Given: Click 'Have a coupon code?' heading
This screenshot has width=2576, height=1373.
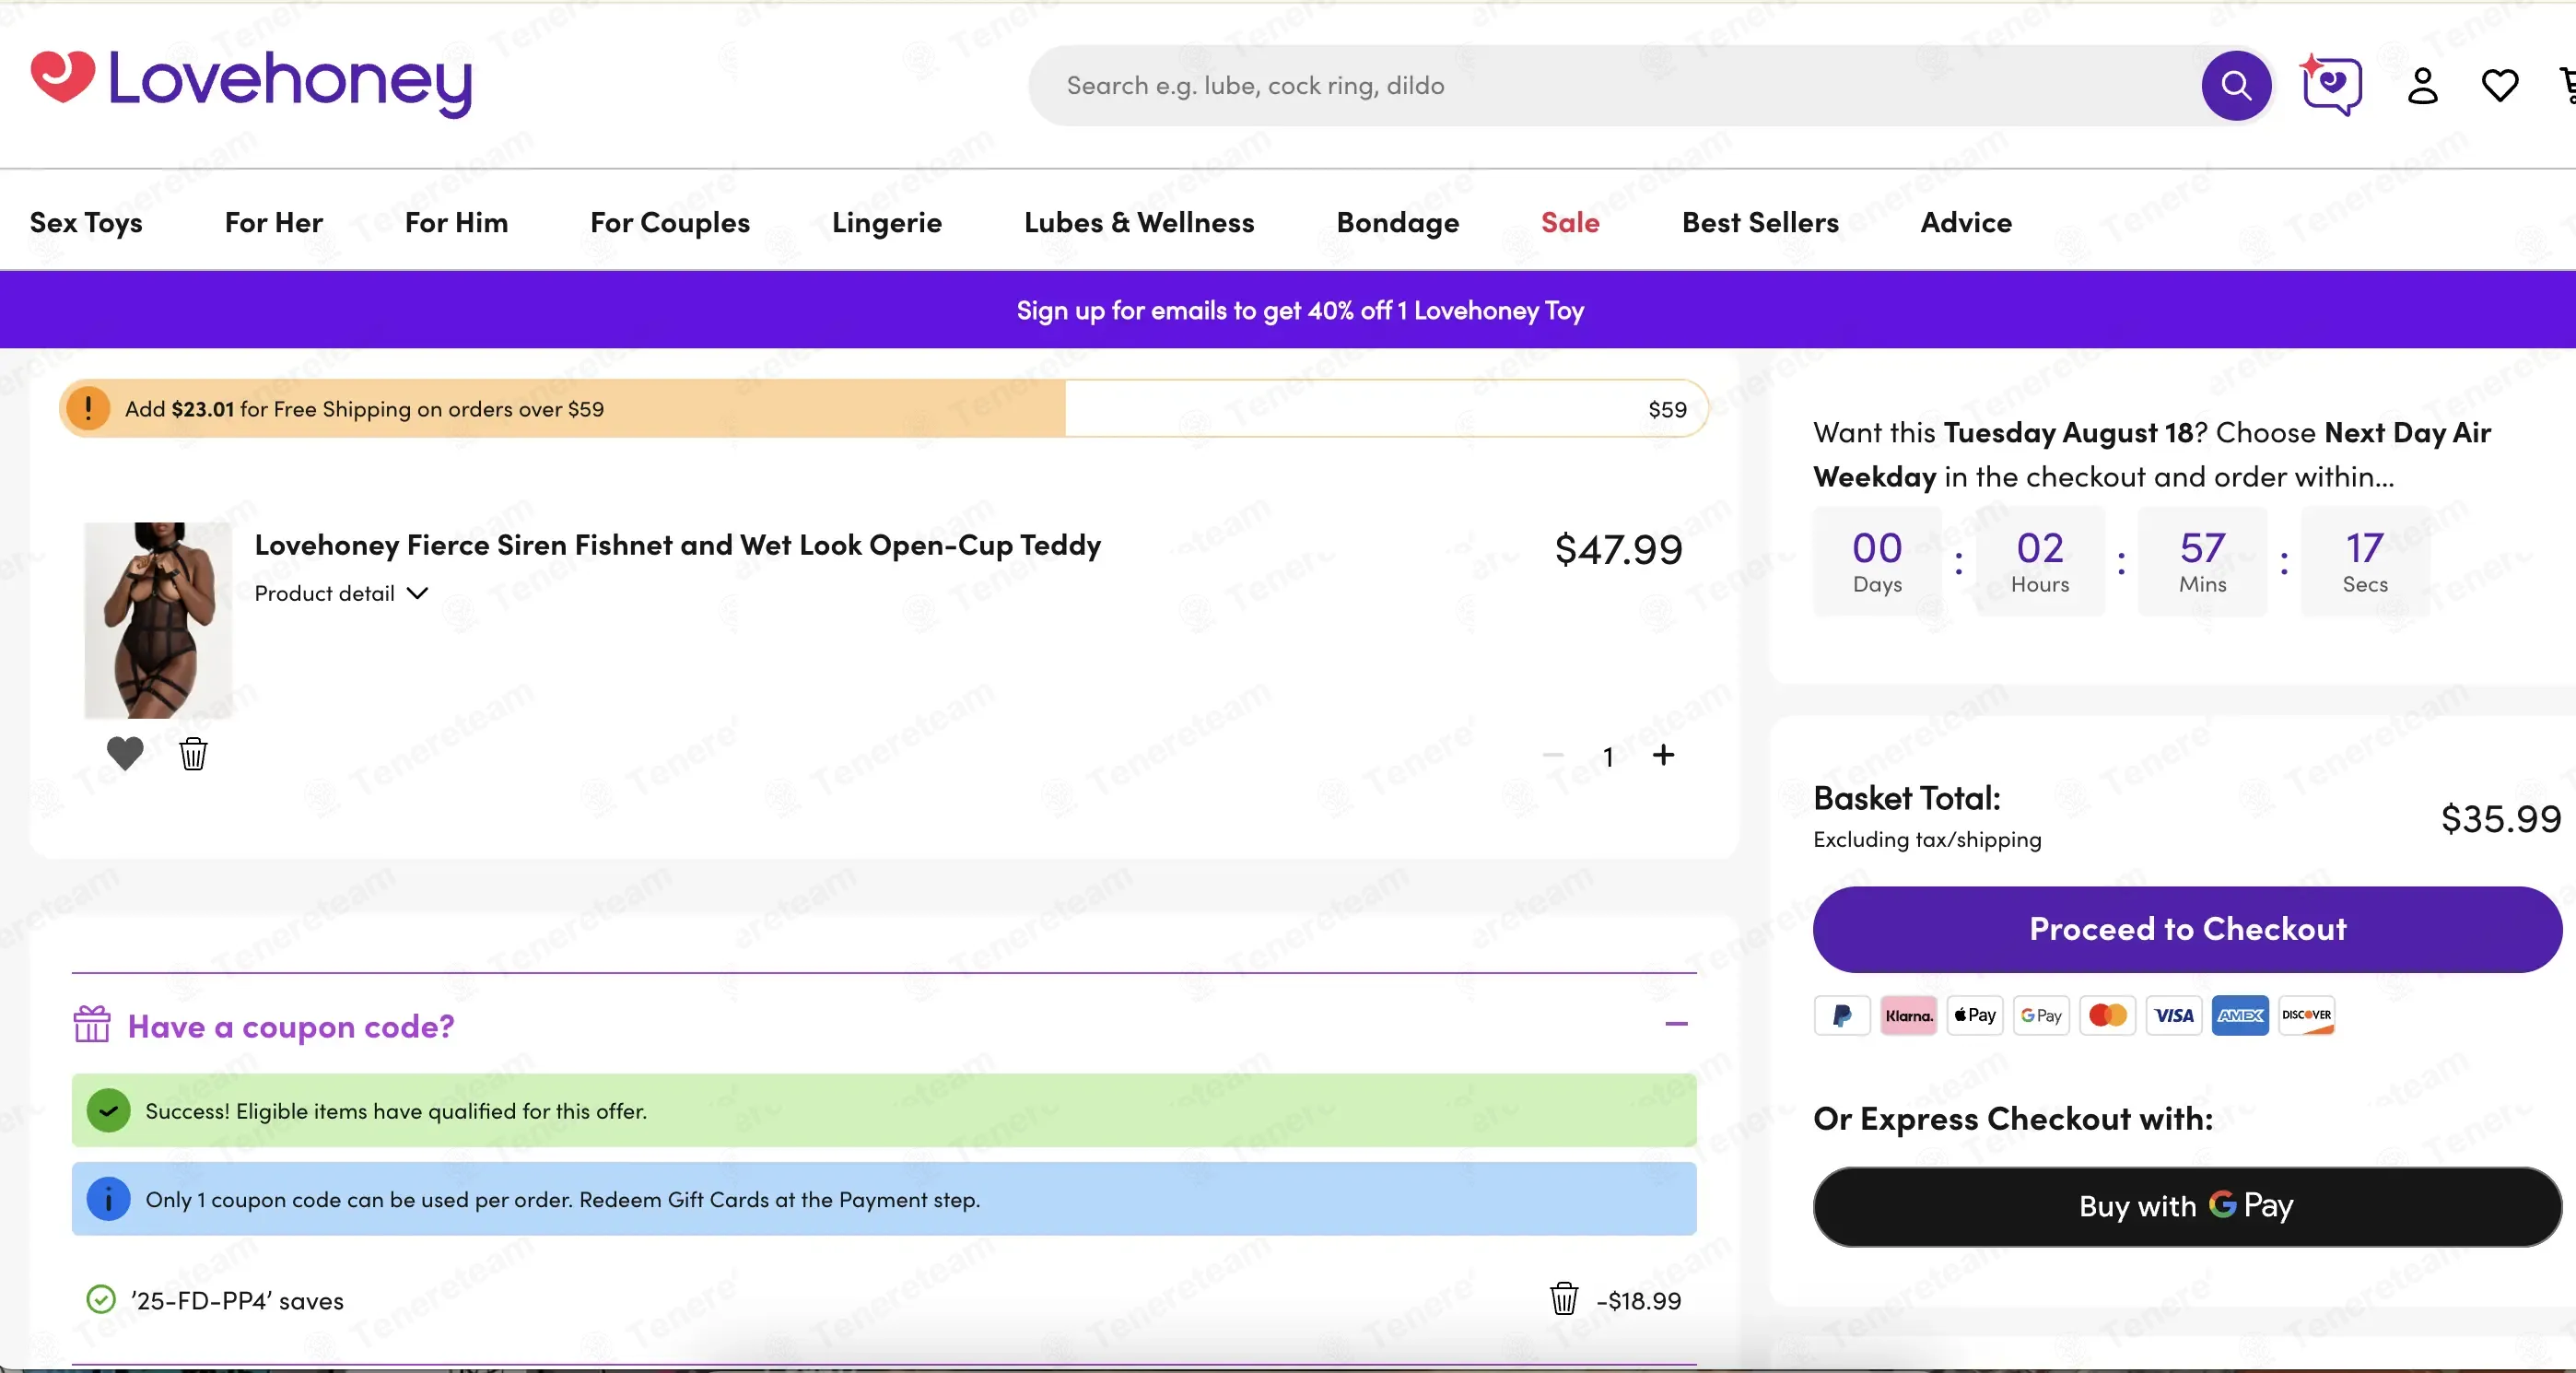Looking at the screenshot, I should click(x=291, y=1026).
